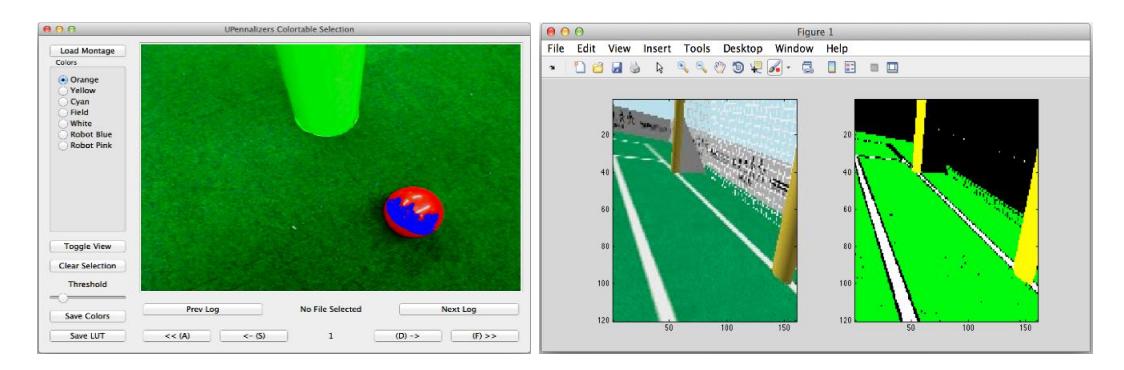Enable the Data Cursor tool
The width and height of the screenshot is (1124, 370).
click(756, 68)
